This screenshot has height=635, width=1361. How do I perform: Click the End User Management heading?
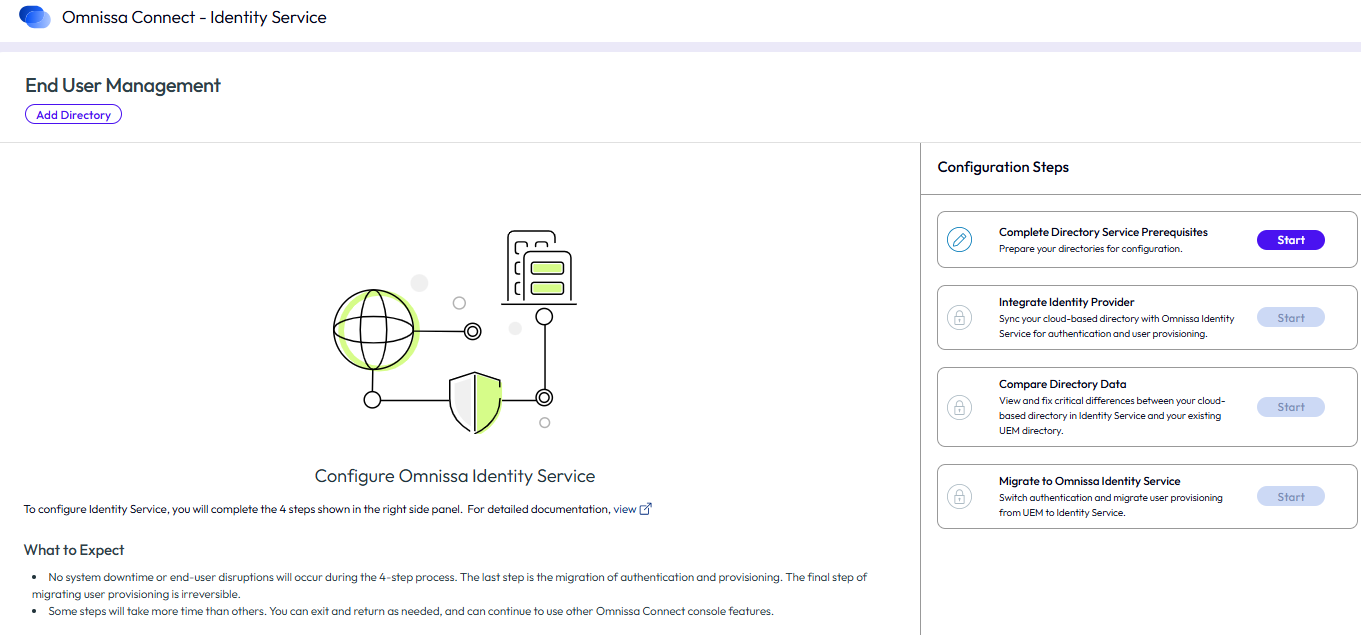coord(123,85)
